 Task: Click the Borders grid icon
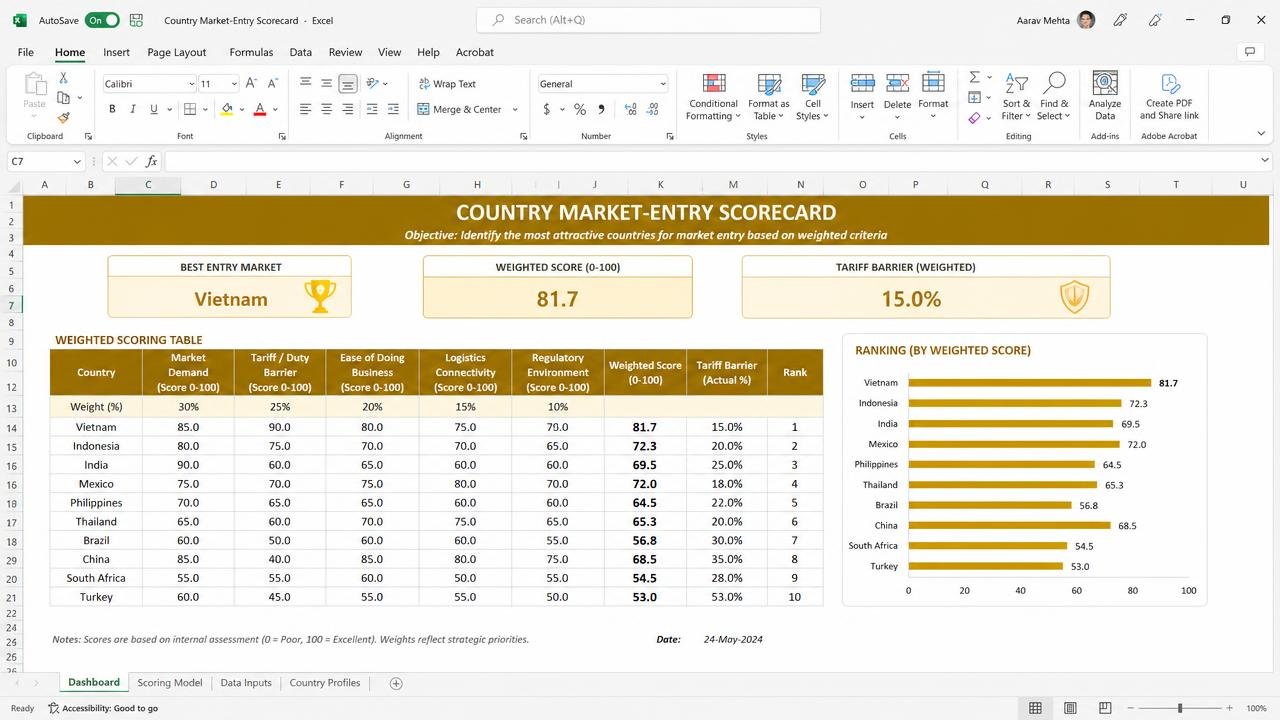(189, 109)
